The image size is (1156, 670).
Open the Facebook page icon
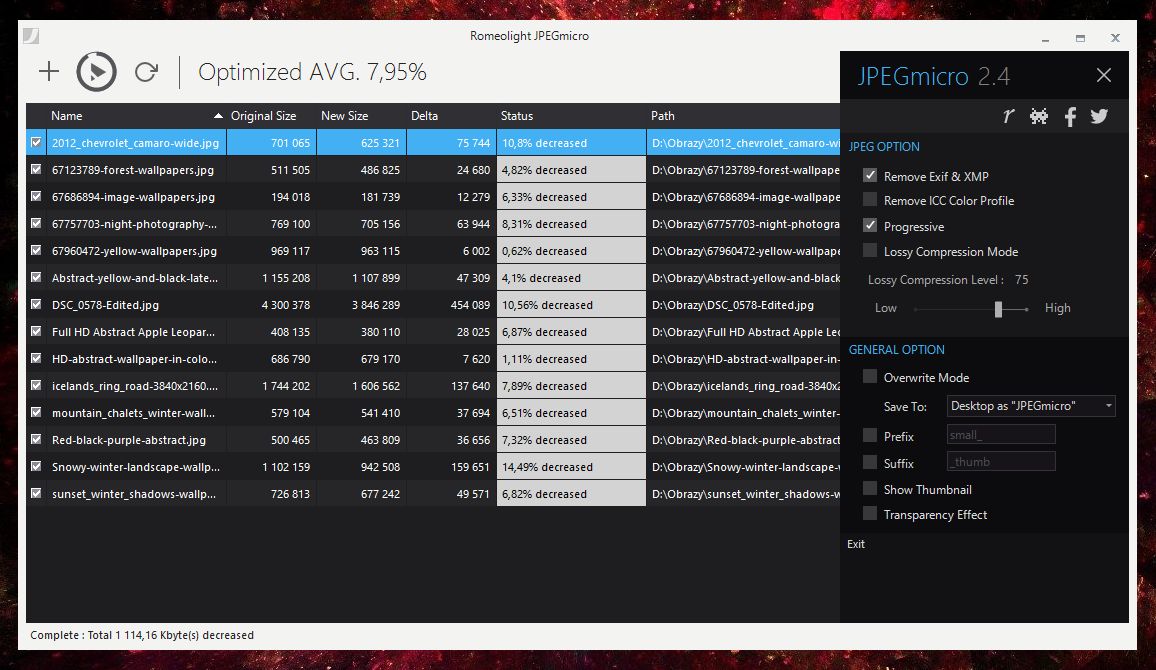(x=1070, y=116)
